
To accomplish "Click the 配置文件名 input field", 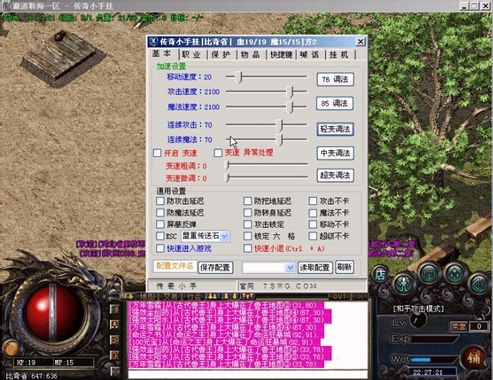I will click(x=175, y=266).
